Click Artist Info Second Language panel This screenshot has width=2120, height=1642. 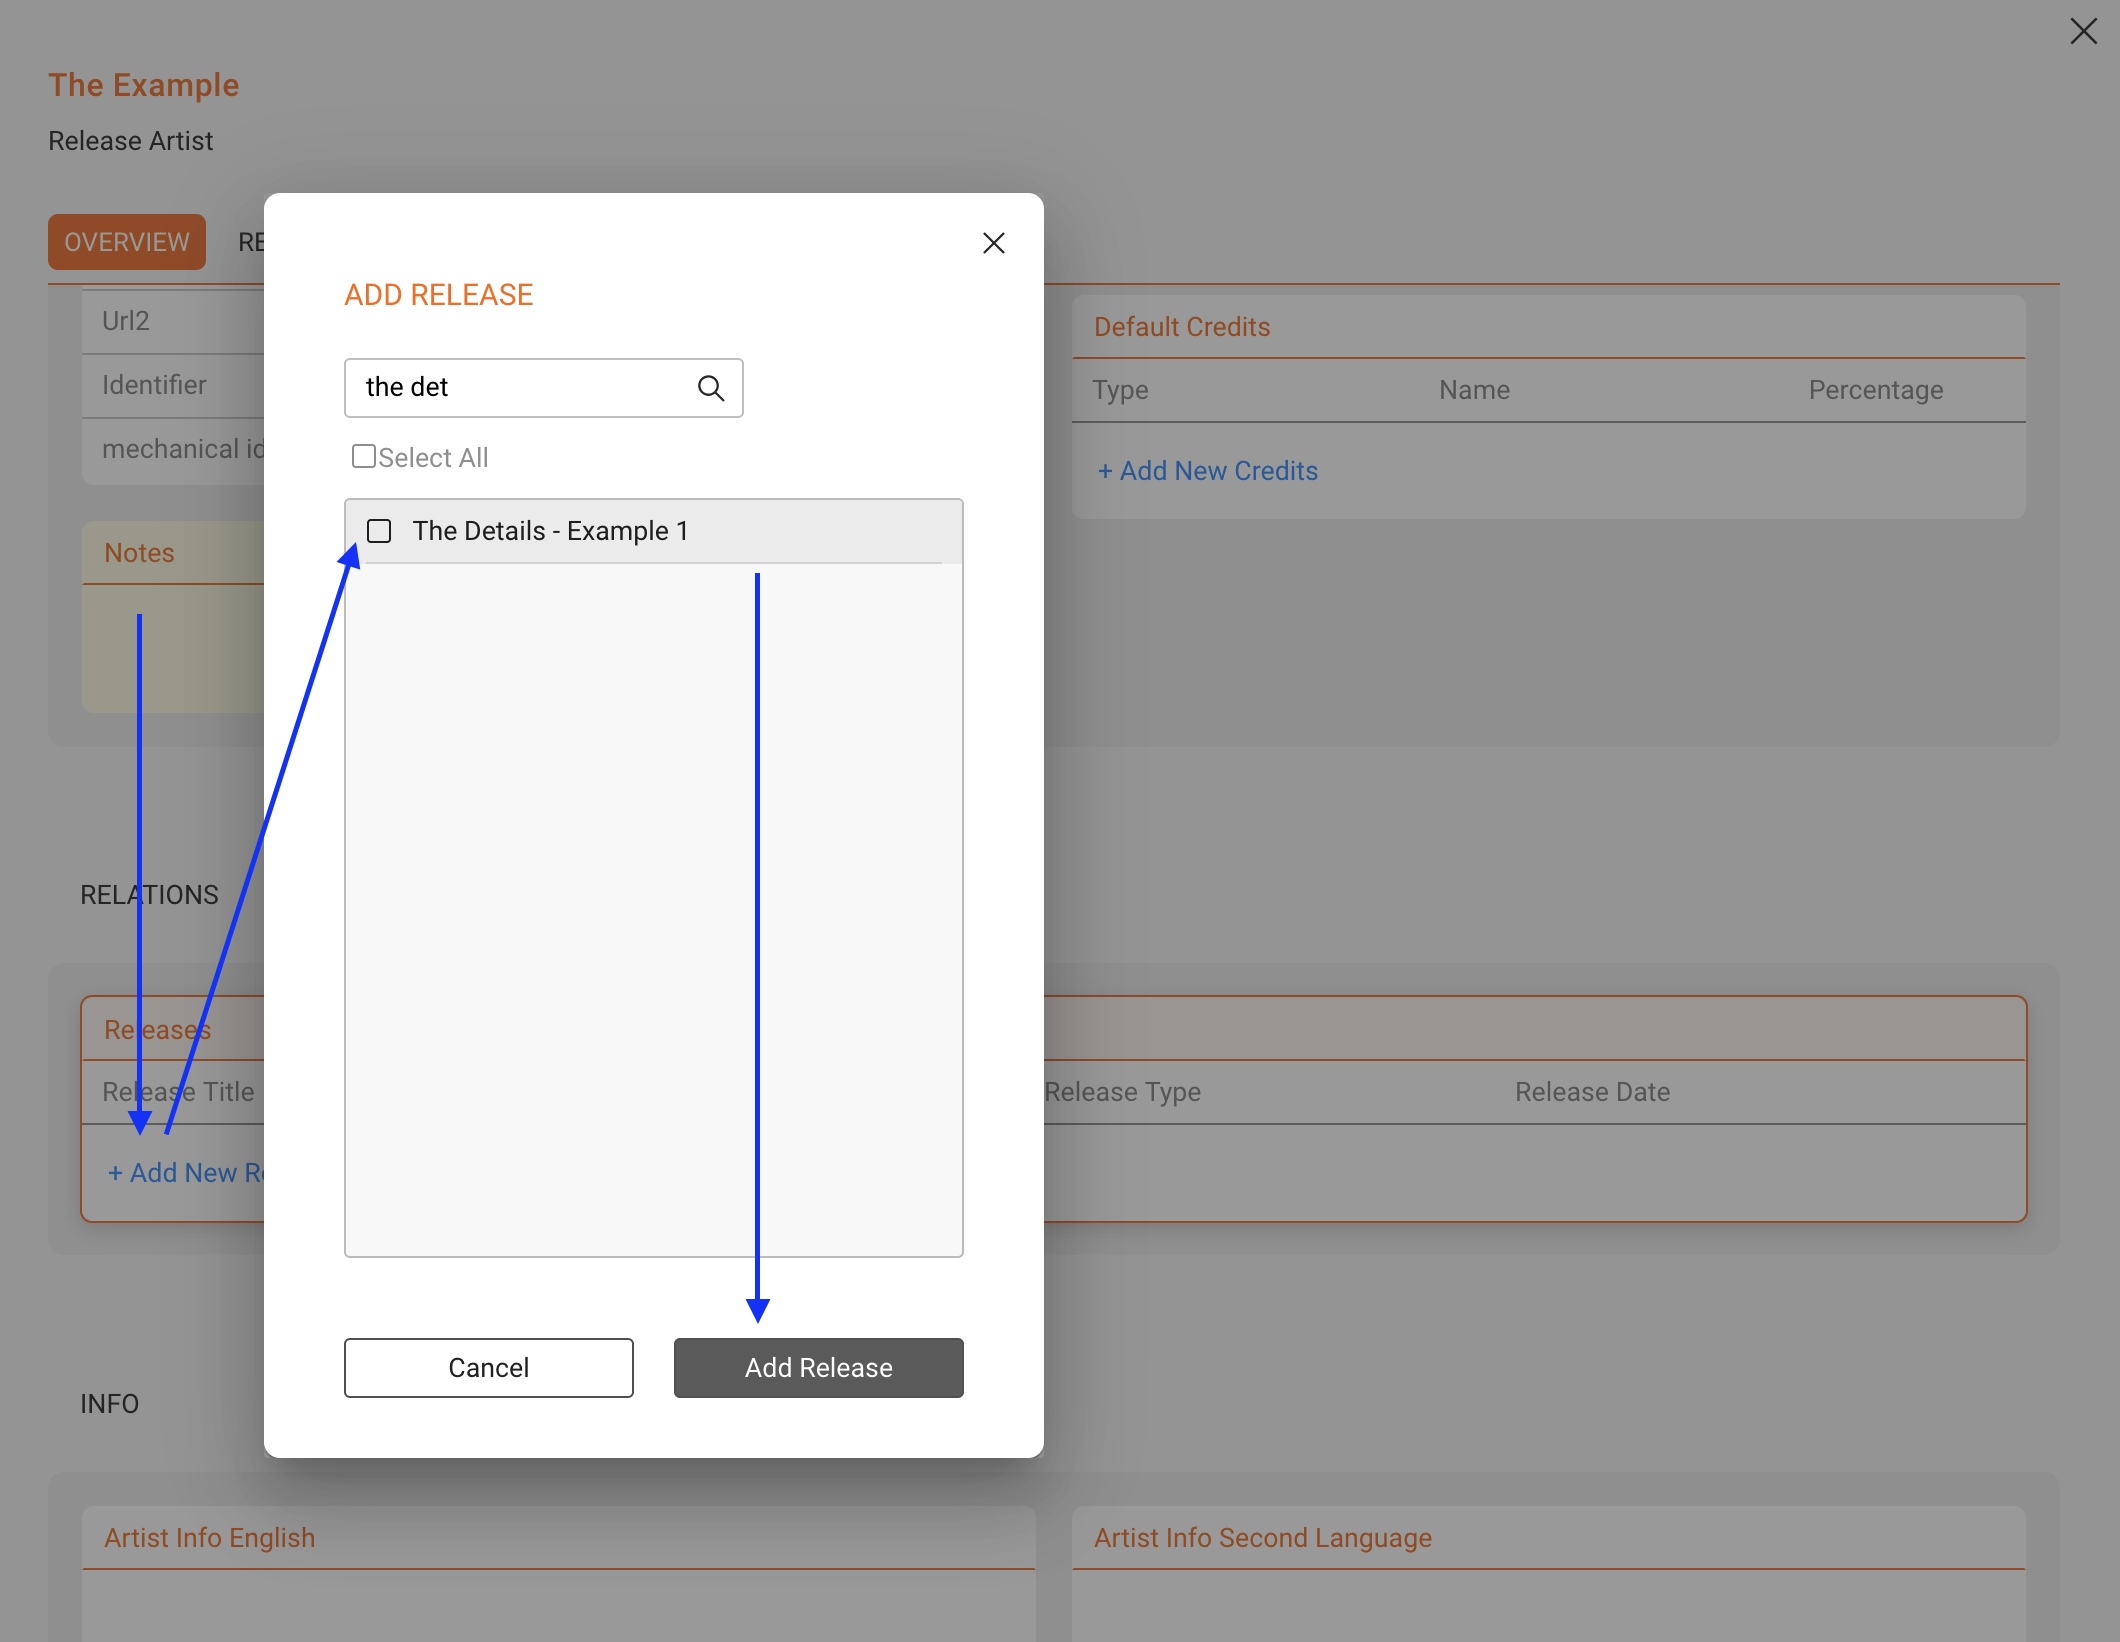coord(1548,1574)
